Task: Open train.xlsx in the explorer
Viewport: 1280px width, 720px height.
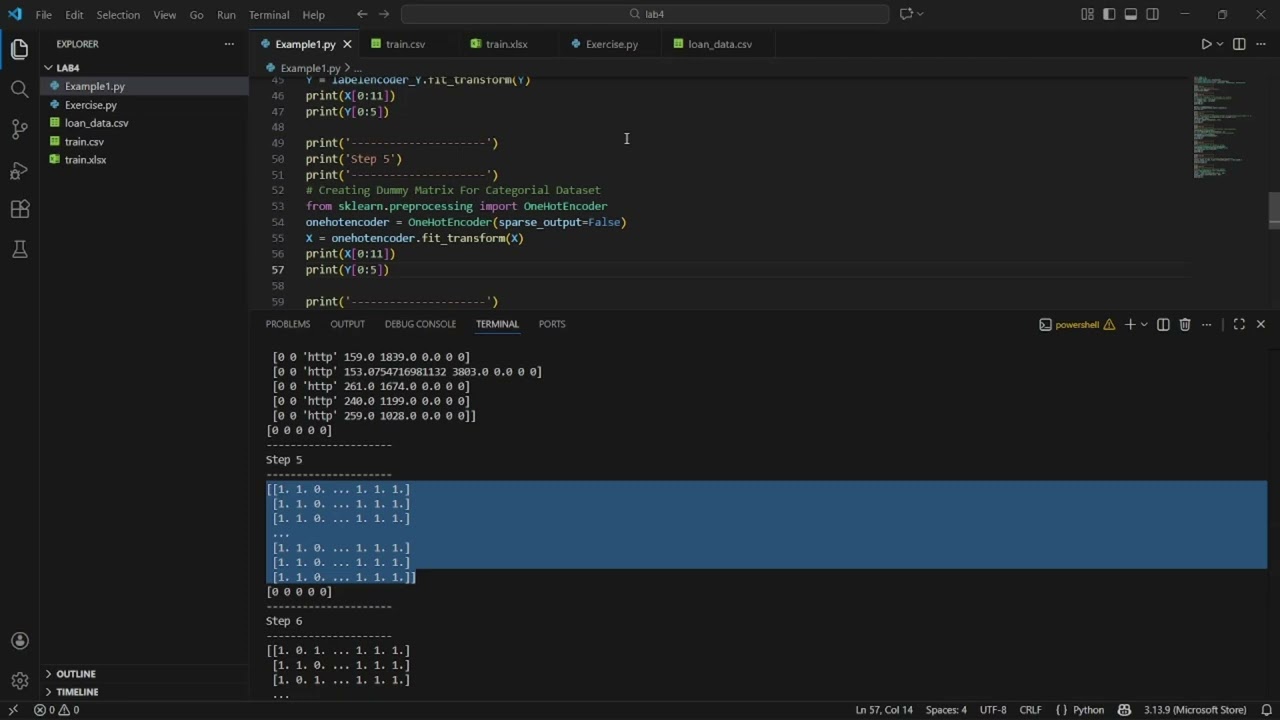Action: click(x=144, y=160)
